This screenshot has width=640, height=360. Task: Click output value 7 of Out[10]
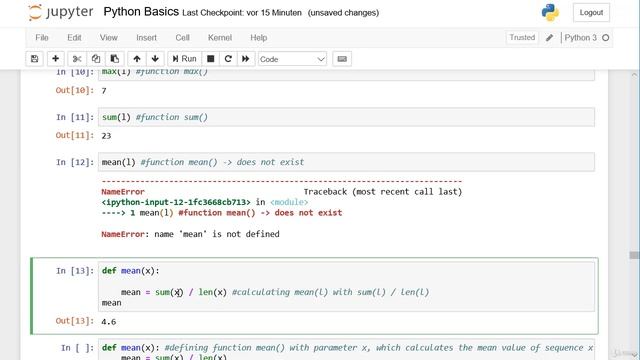[104, 91]
